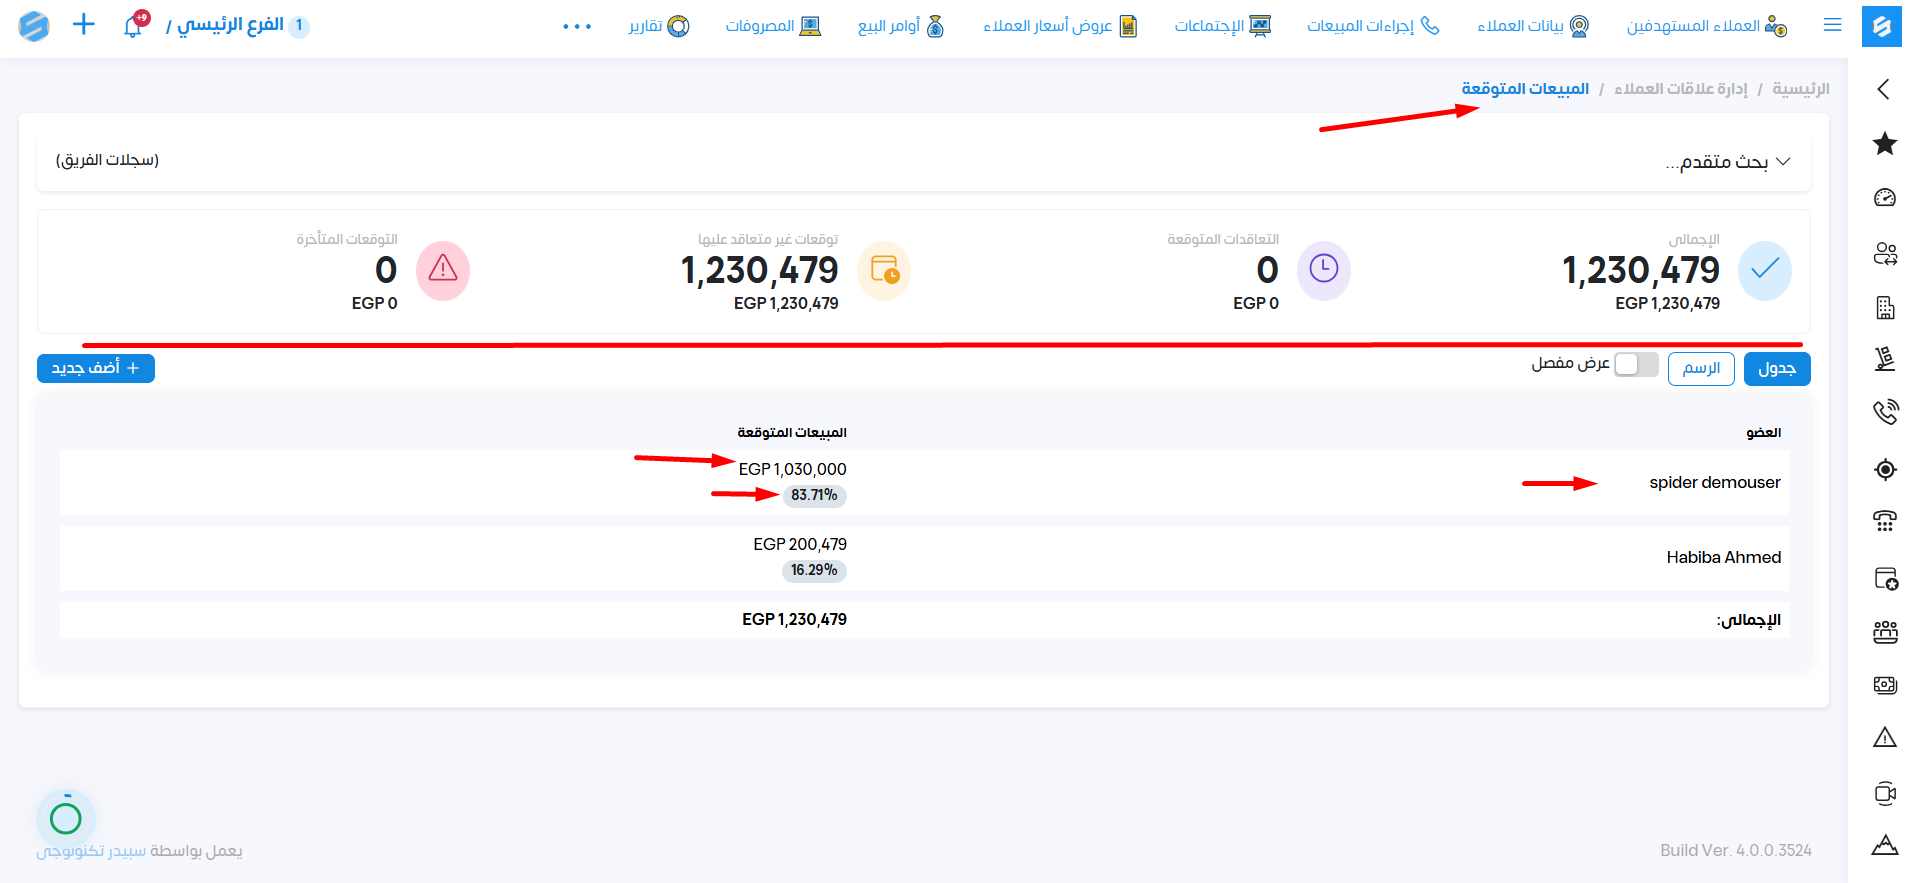Image resolution: width=1919 pixels, height=883 pixels.
Task: Open dashboard gauge icon in sidebar
Action: (x=1885, y=198)
